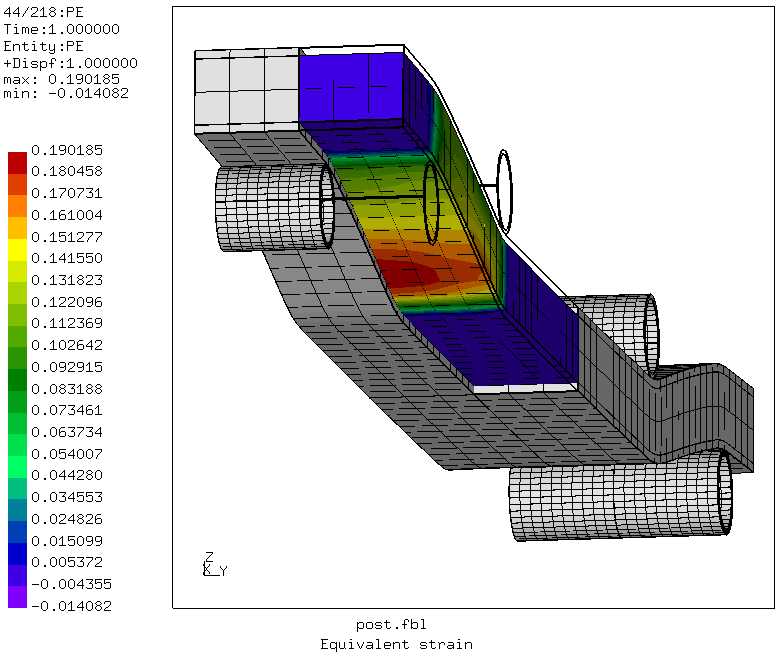Click the upper-left meshed cylinder roller
Viewport: 784px width, 672px height.
274,208
